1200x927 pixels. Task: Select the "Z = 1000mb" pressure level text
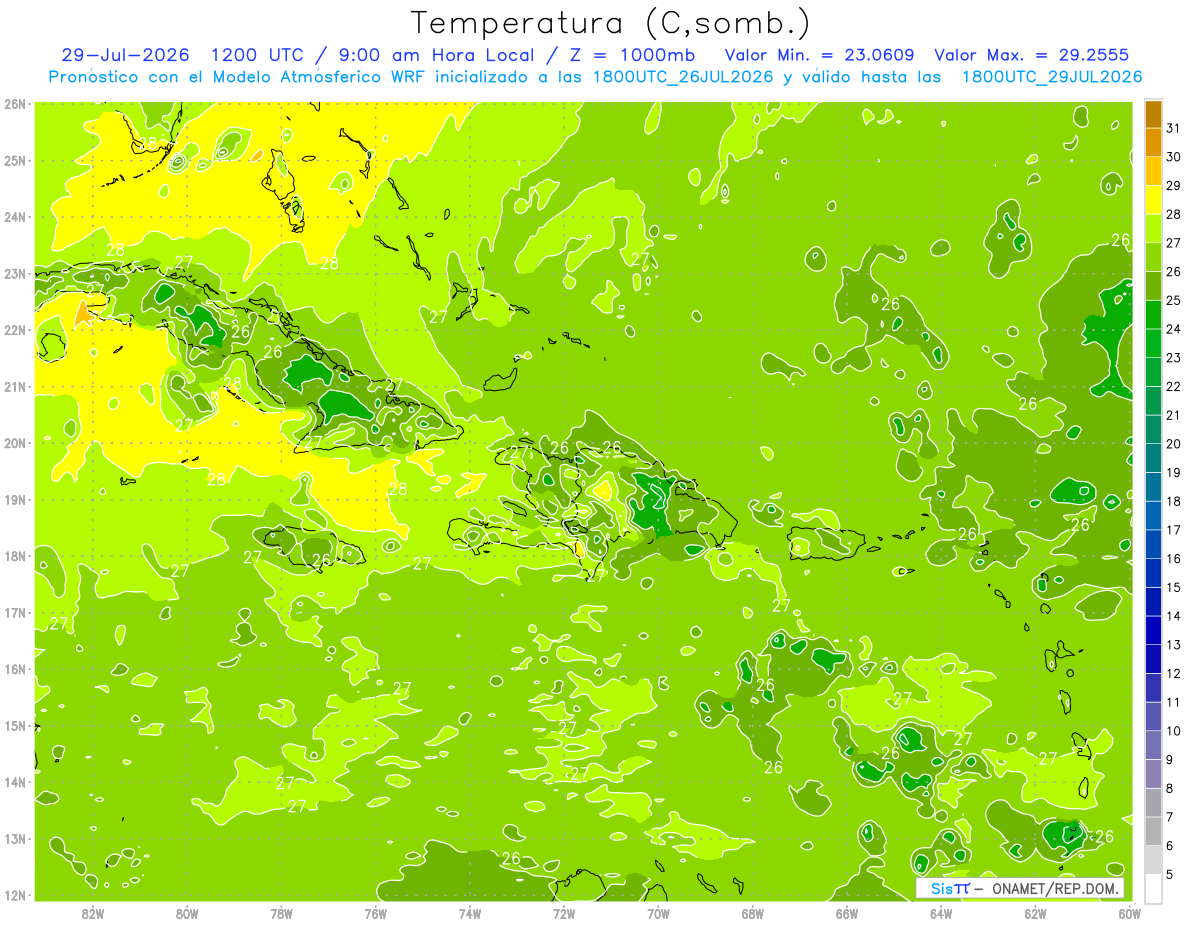[628, 55]
